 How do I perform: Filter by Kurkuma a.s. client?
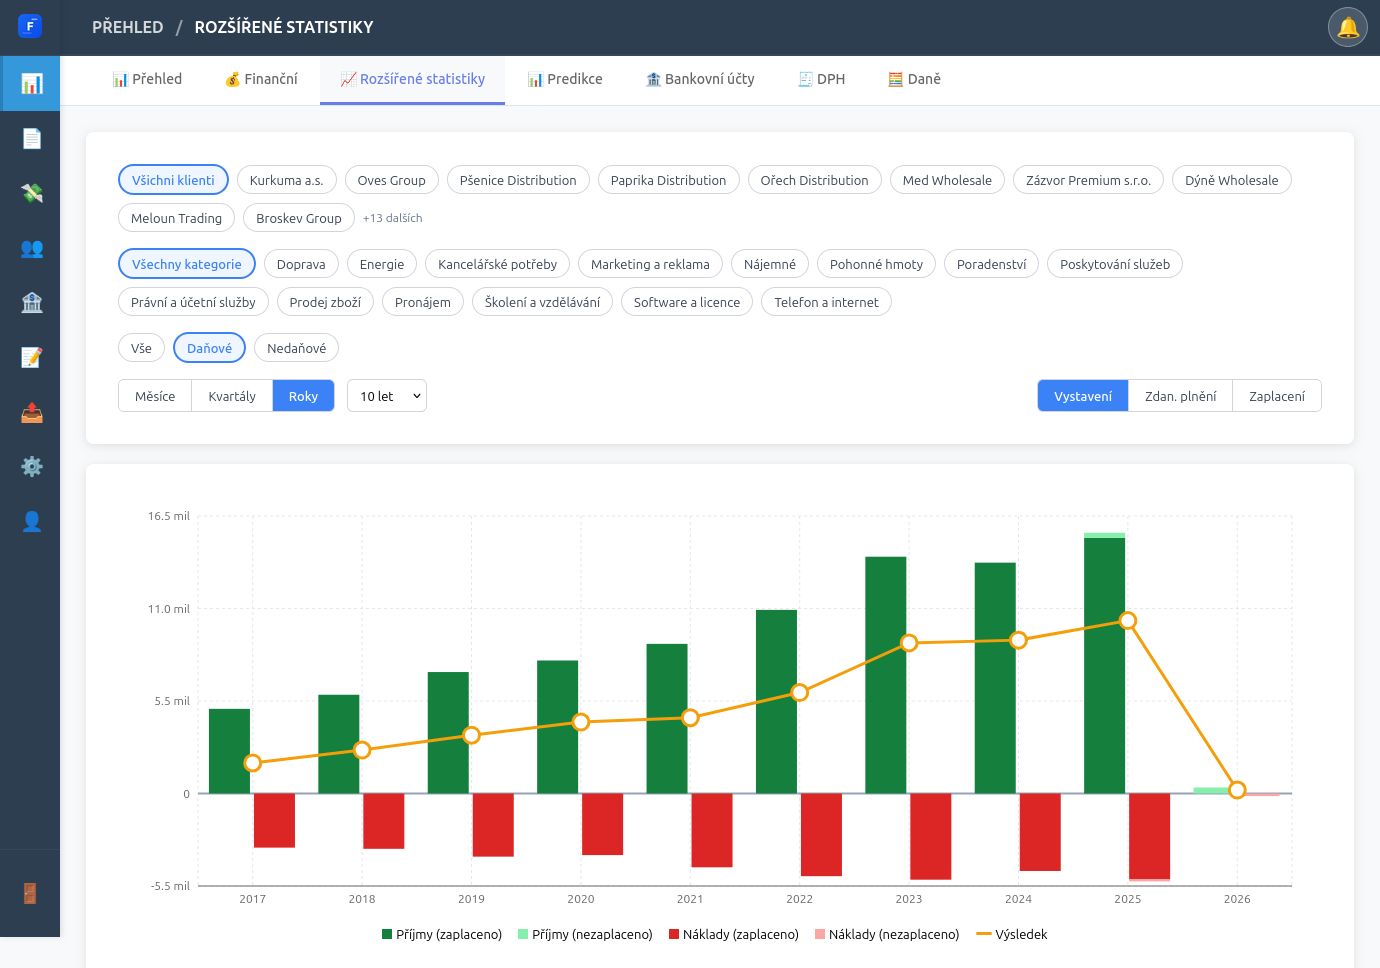pyautogui.click(x=286, y=180)
